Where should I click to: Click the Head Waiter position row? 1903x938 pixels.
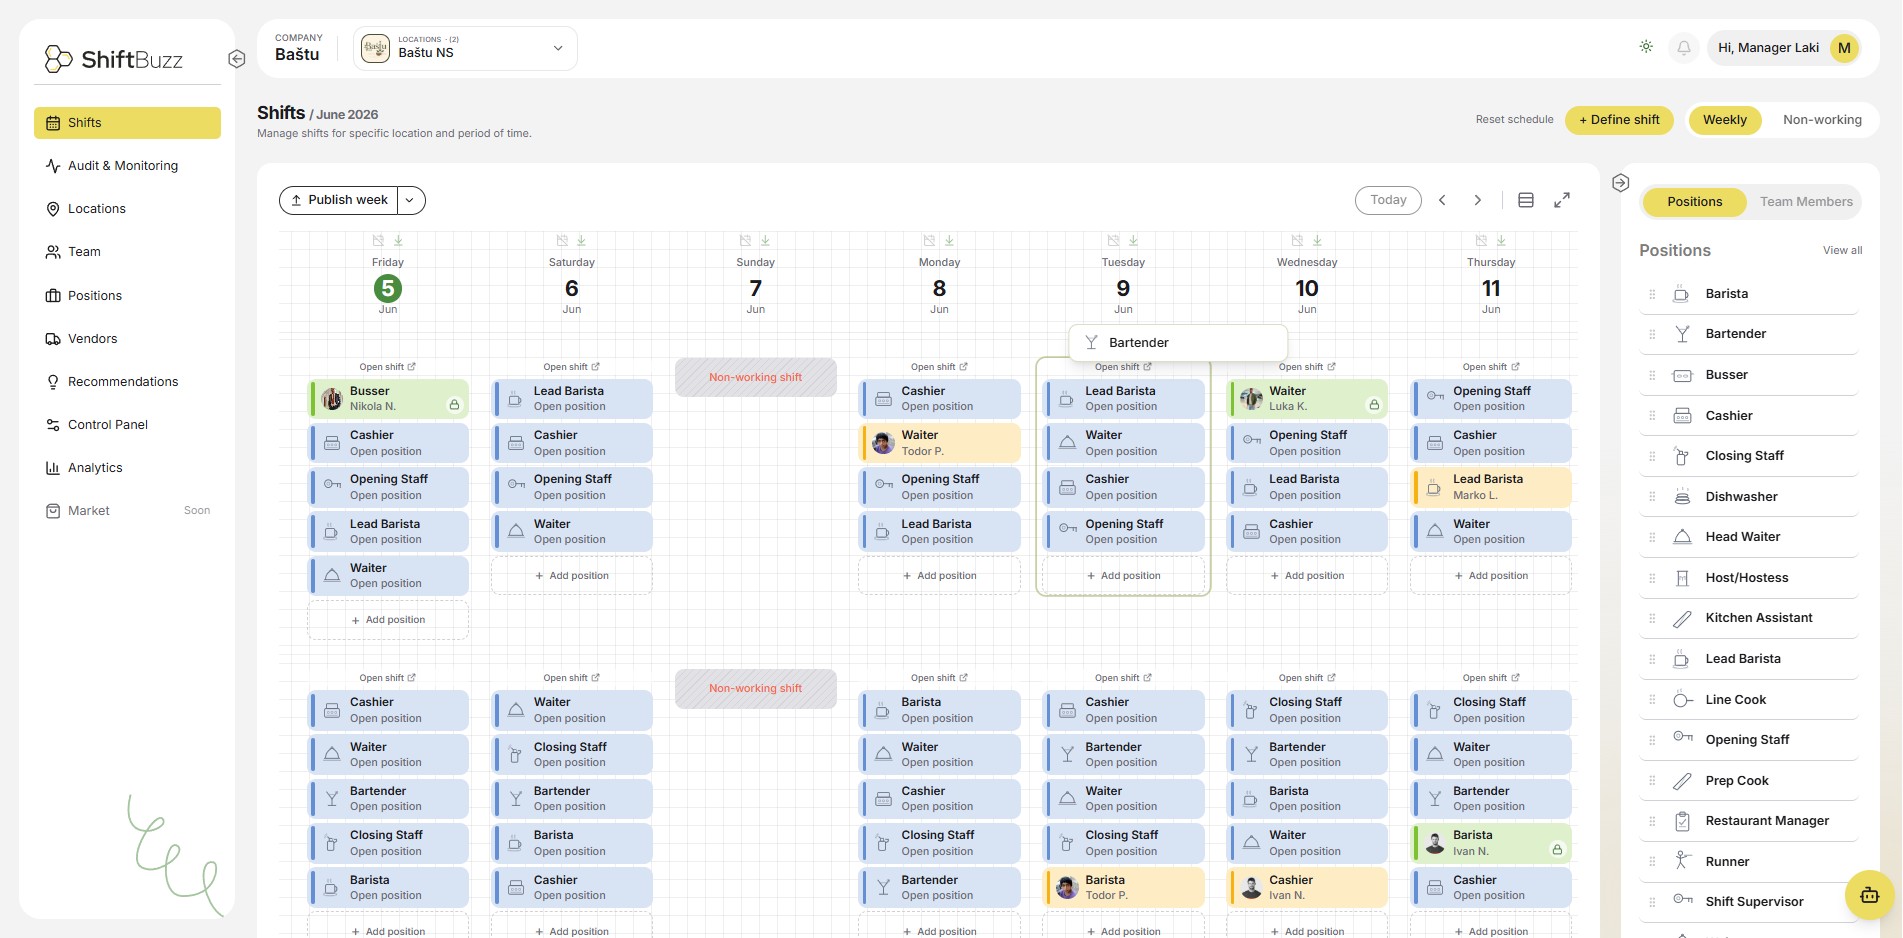(1749, 537)
